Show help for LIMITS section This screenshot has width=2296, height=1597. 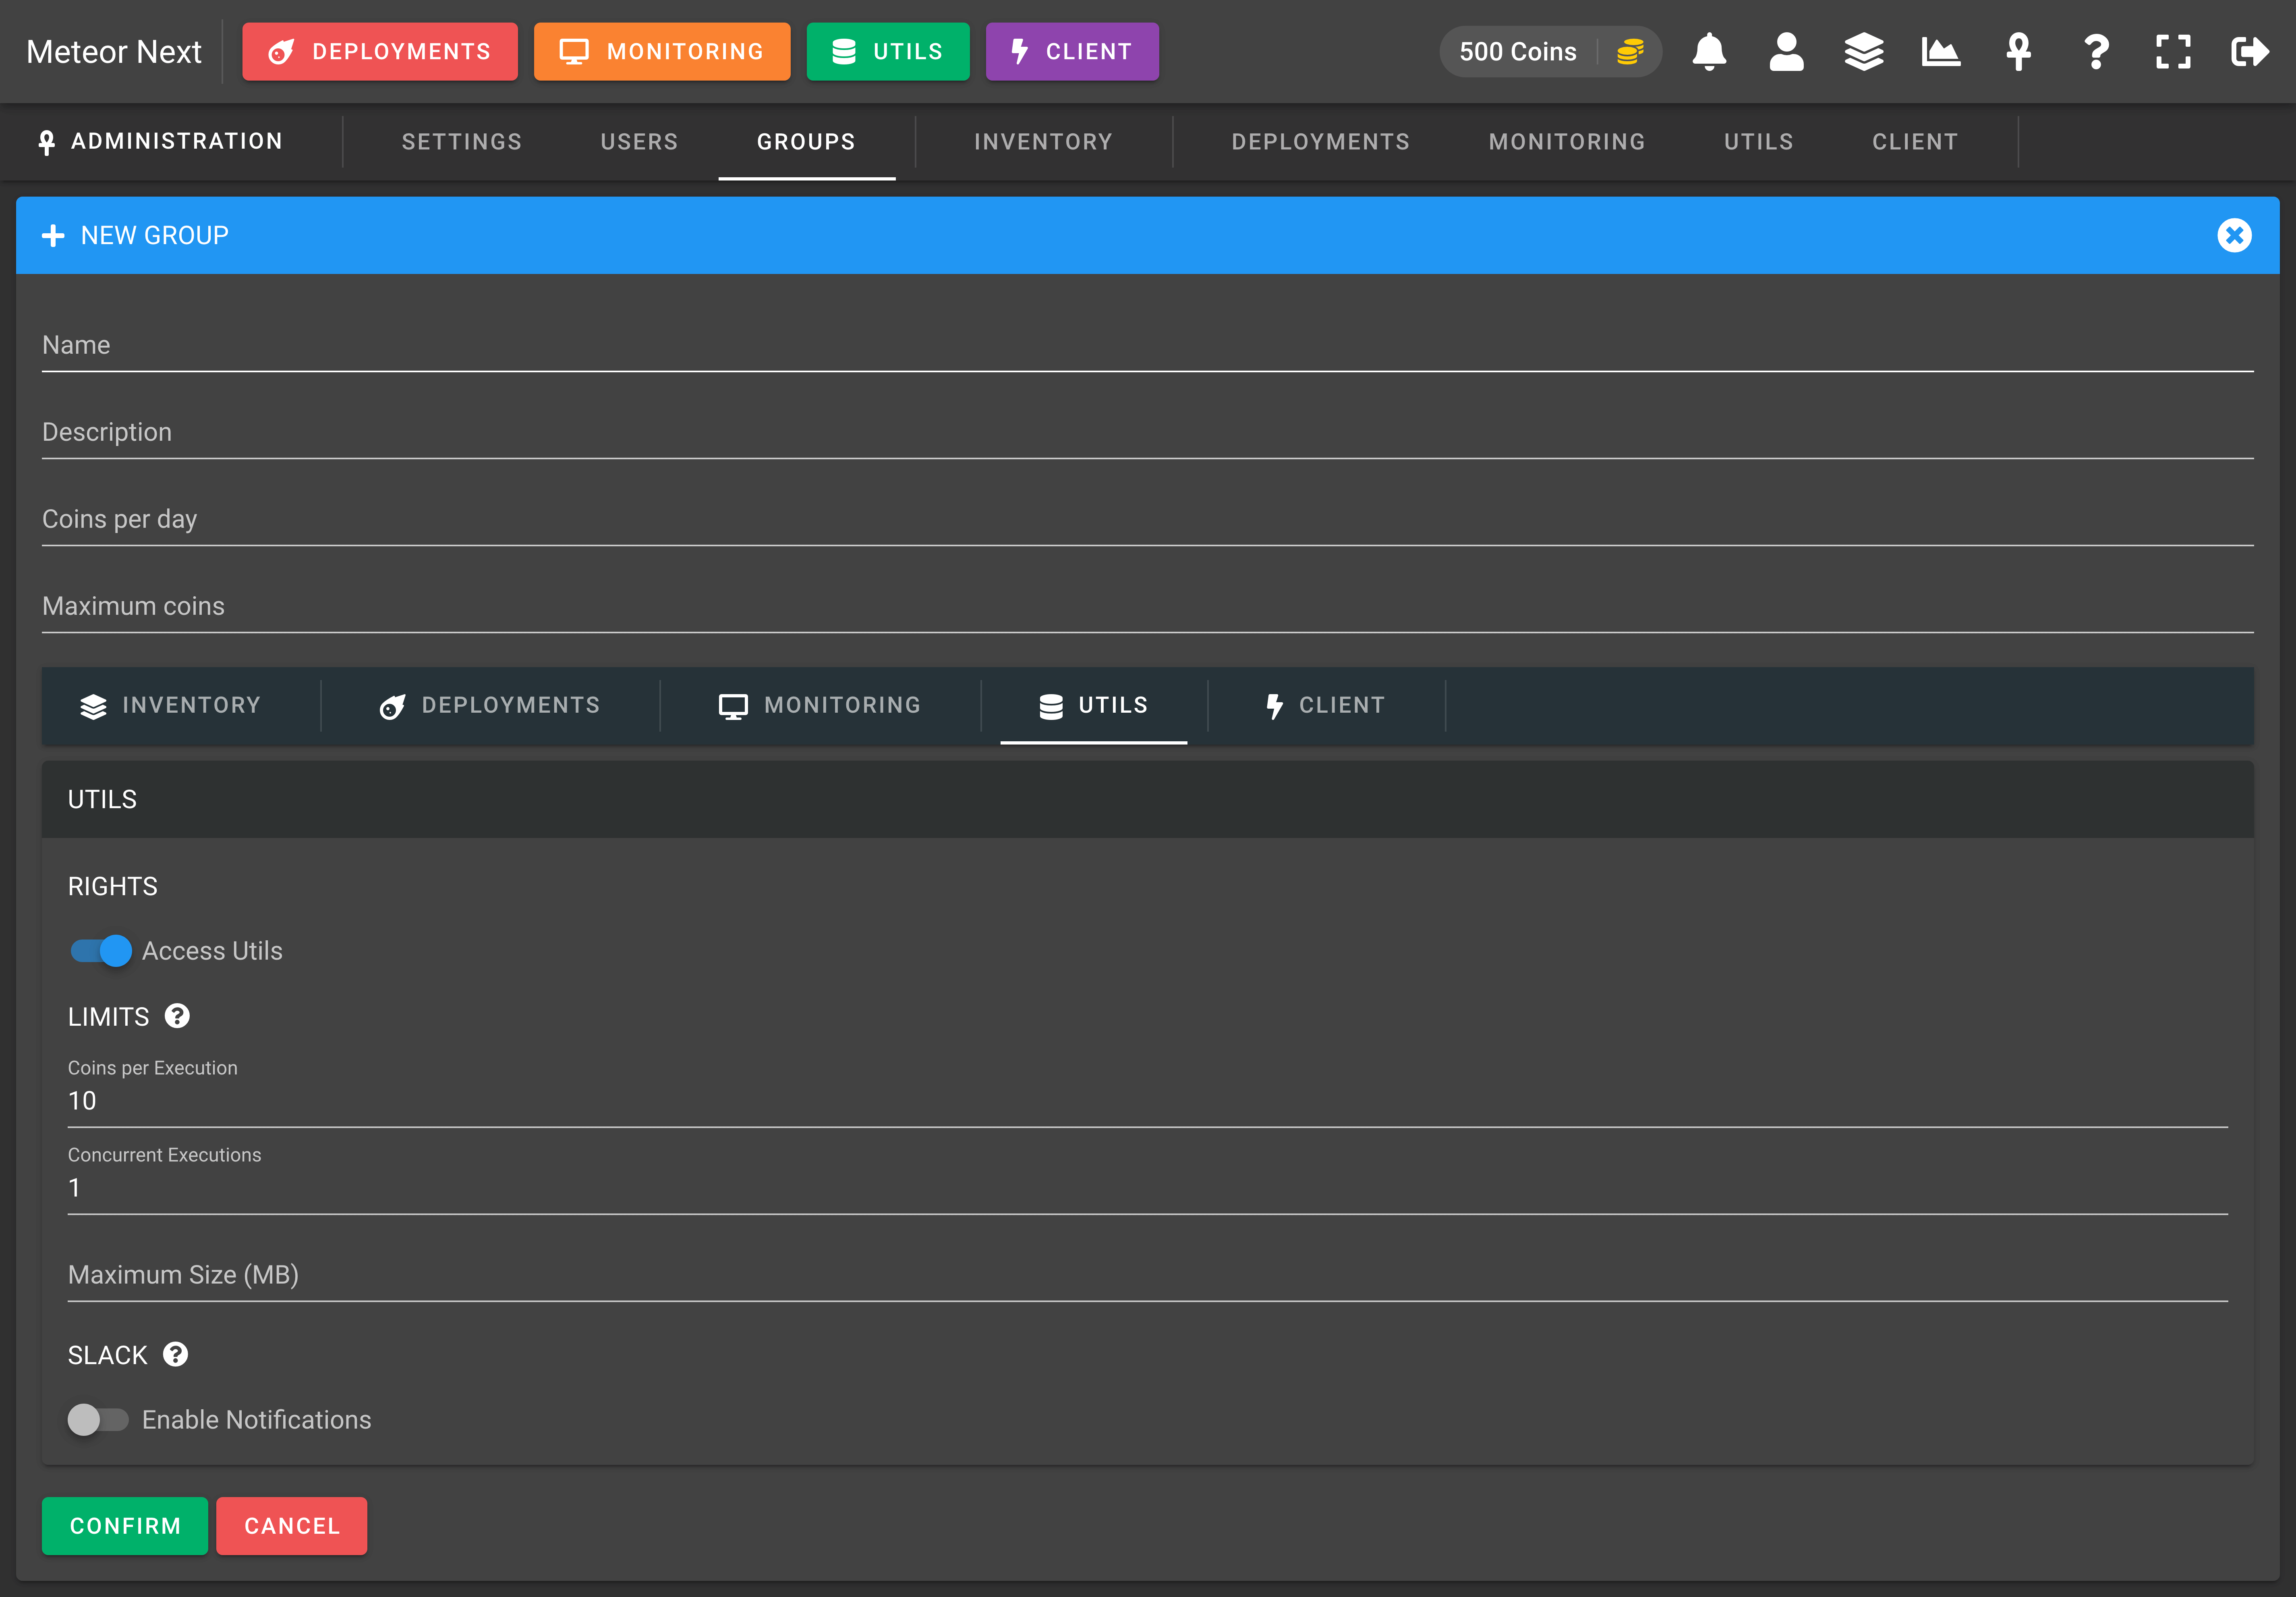click(x=177, y=1016)
